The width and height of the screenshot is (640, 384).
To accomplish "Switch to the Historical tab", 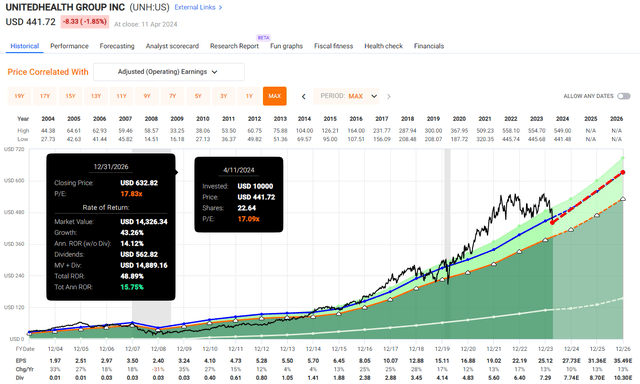I will pos(24,46).
